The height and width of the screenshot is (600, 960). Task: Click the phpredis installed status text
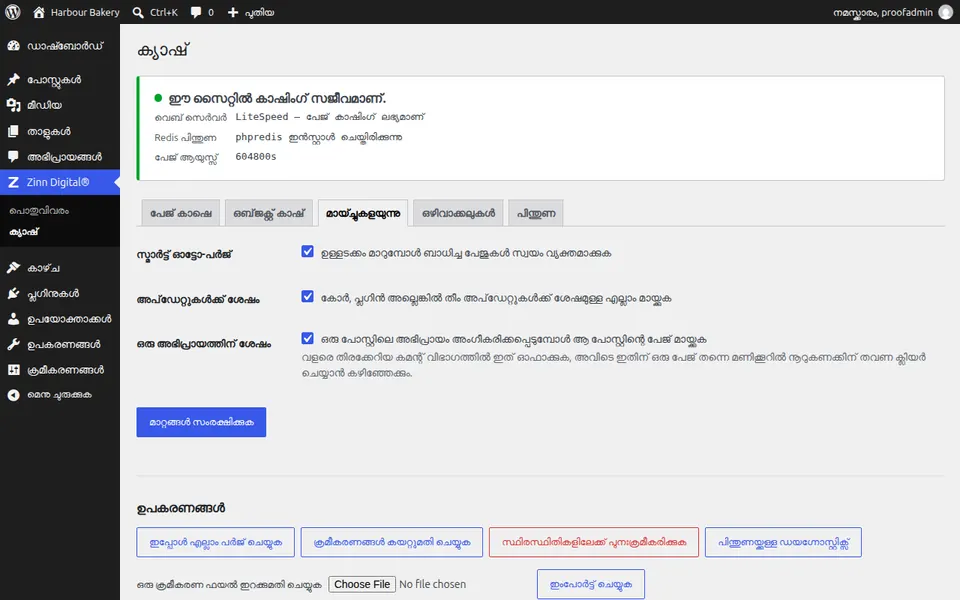click(319, 137)
